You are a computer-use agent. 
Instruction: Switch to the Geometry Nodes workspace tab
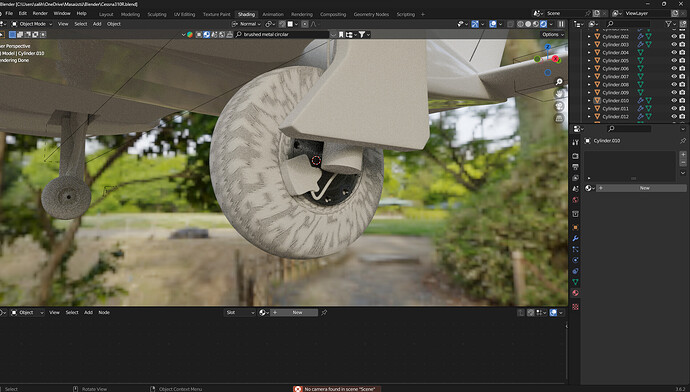coord(371,14)
